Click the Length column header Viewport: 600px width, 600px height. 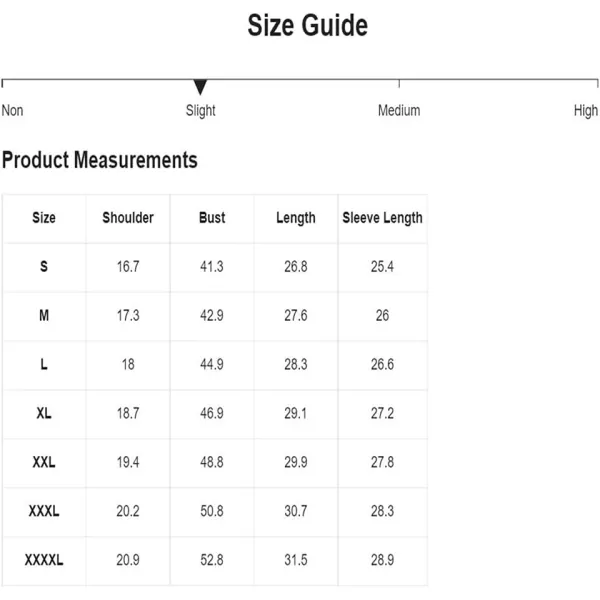[x=296, y=218]
